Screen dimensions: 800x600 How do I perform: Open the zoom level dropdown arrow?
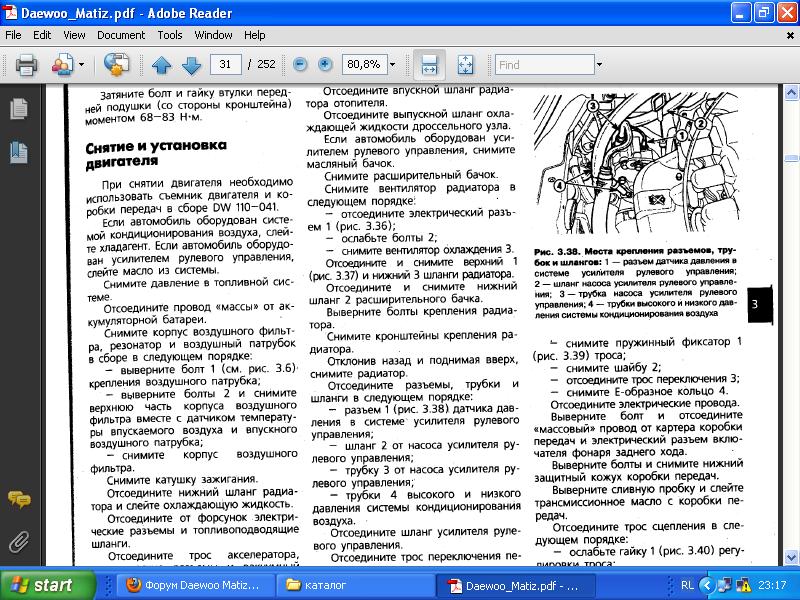[392, 65]
